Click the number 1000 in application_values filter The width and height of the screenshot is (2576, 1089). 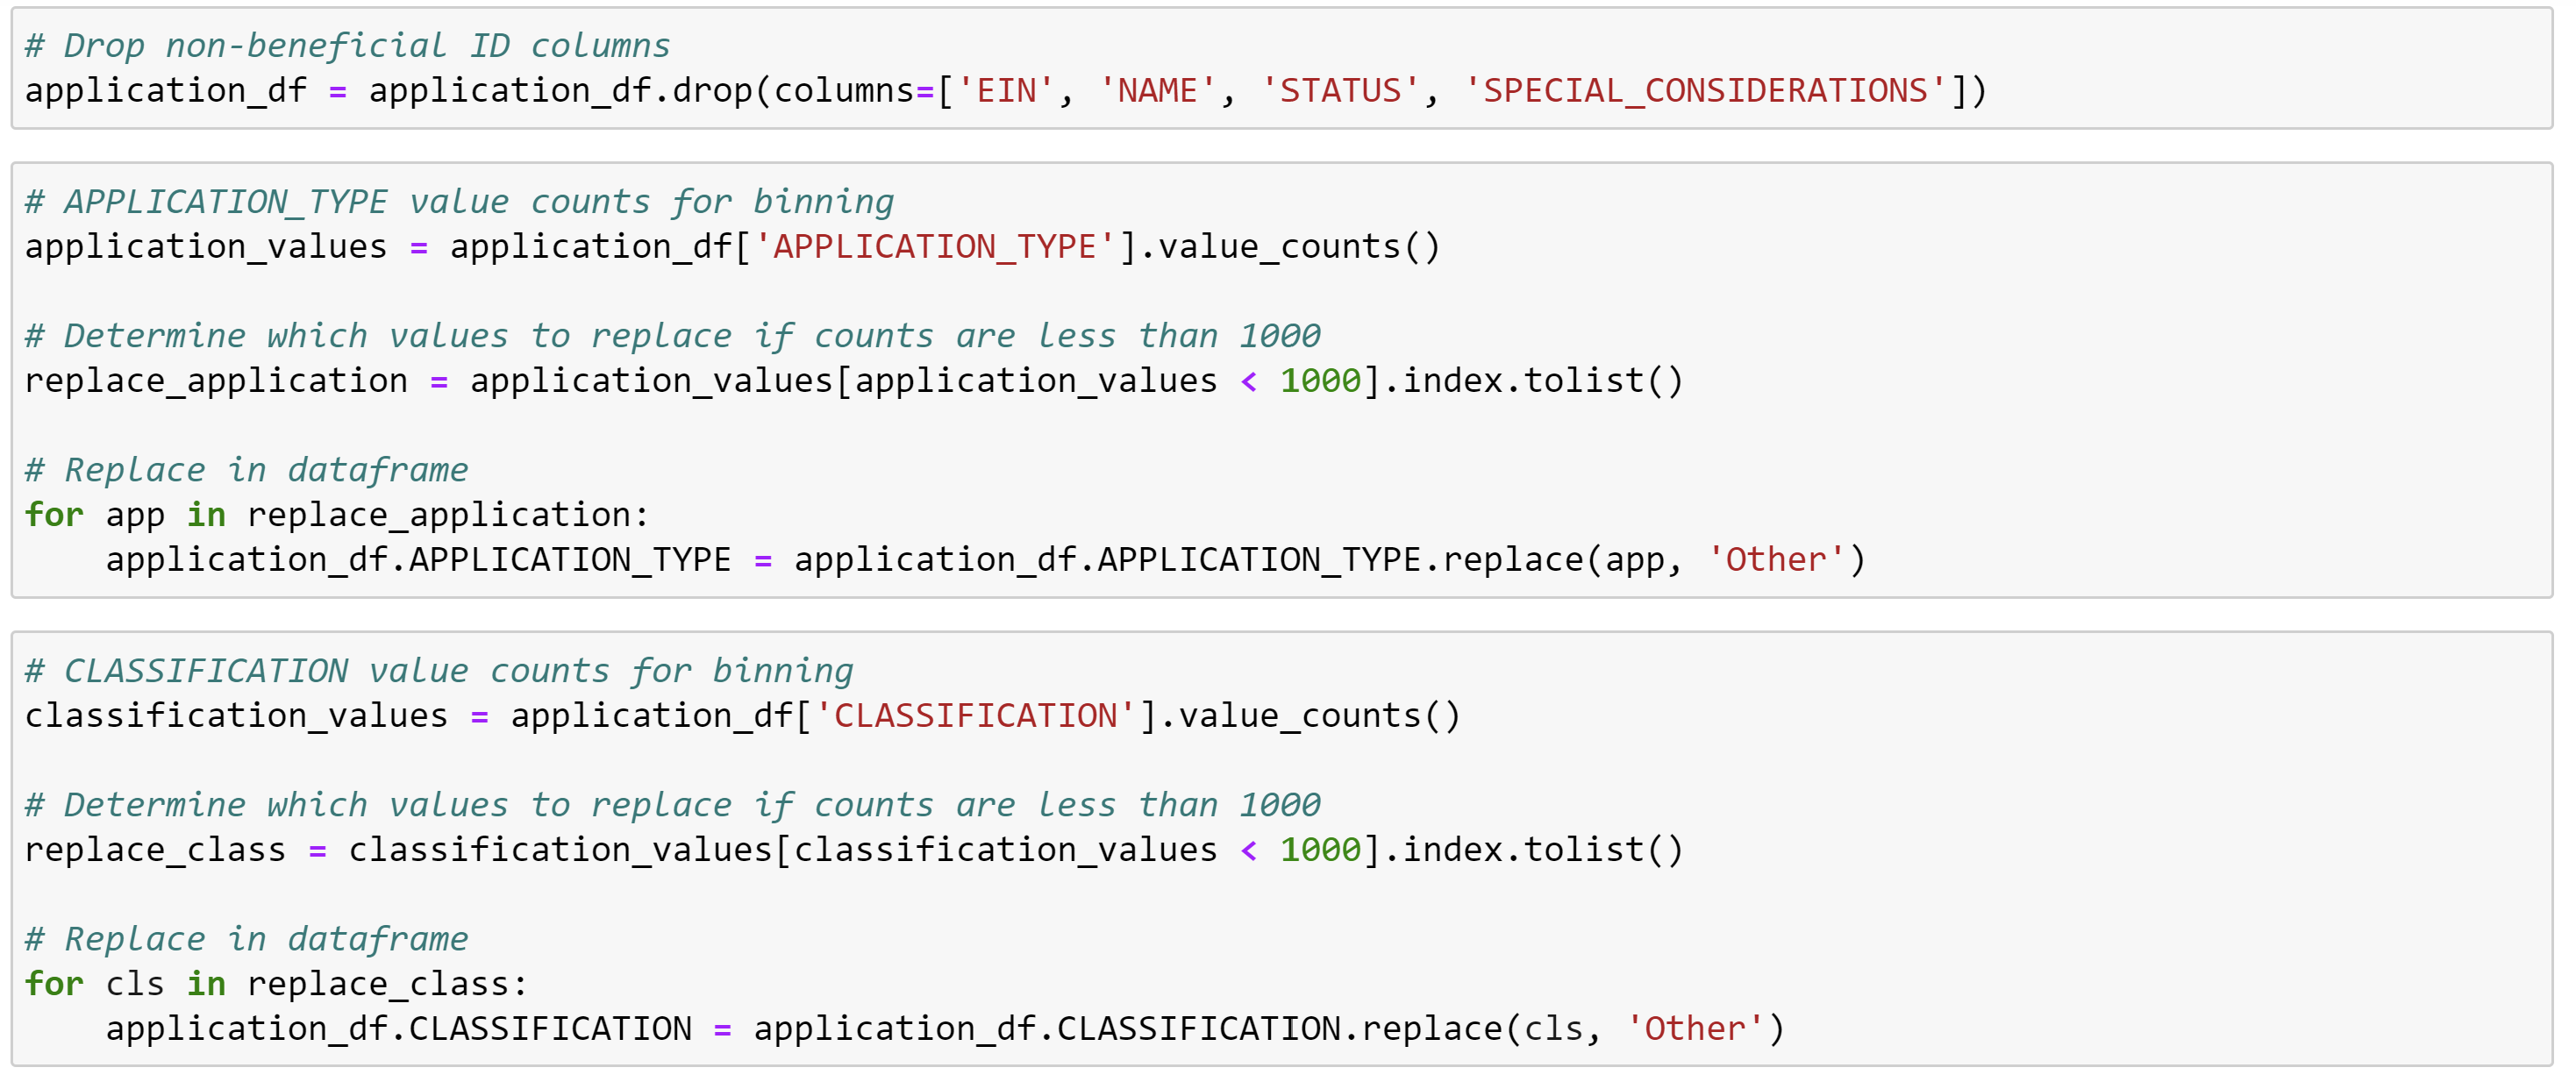1320,381
